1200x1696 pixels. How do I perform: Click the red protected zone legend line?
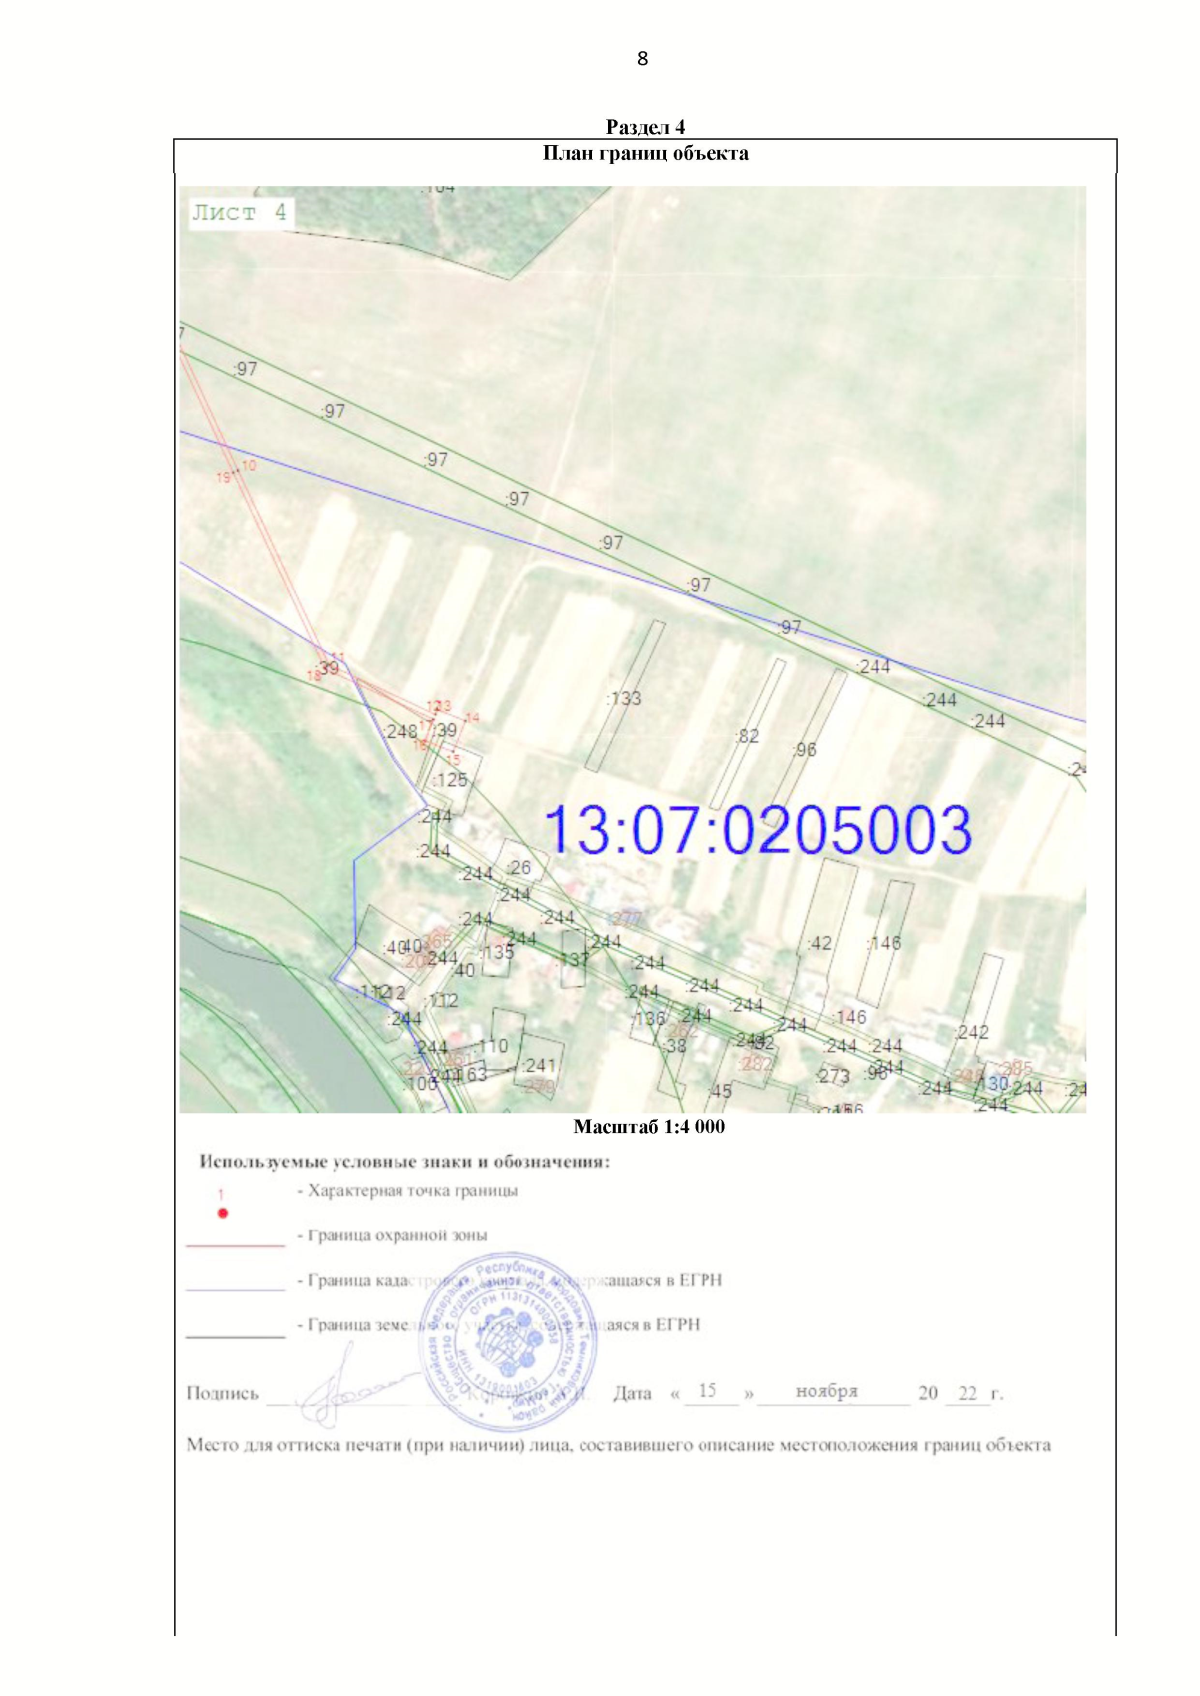click(x=235, y=1246)
